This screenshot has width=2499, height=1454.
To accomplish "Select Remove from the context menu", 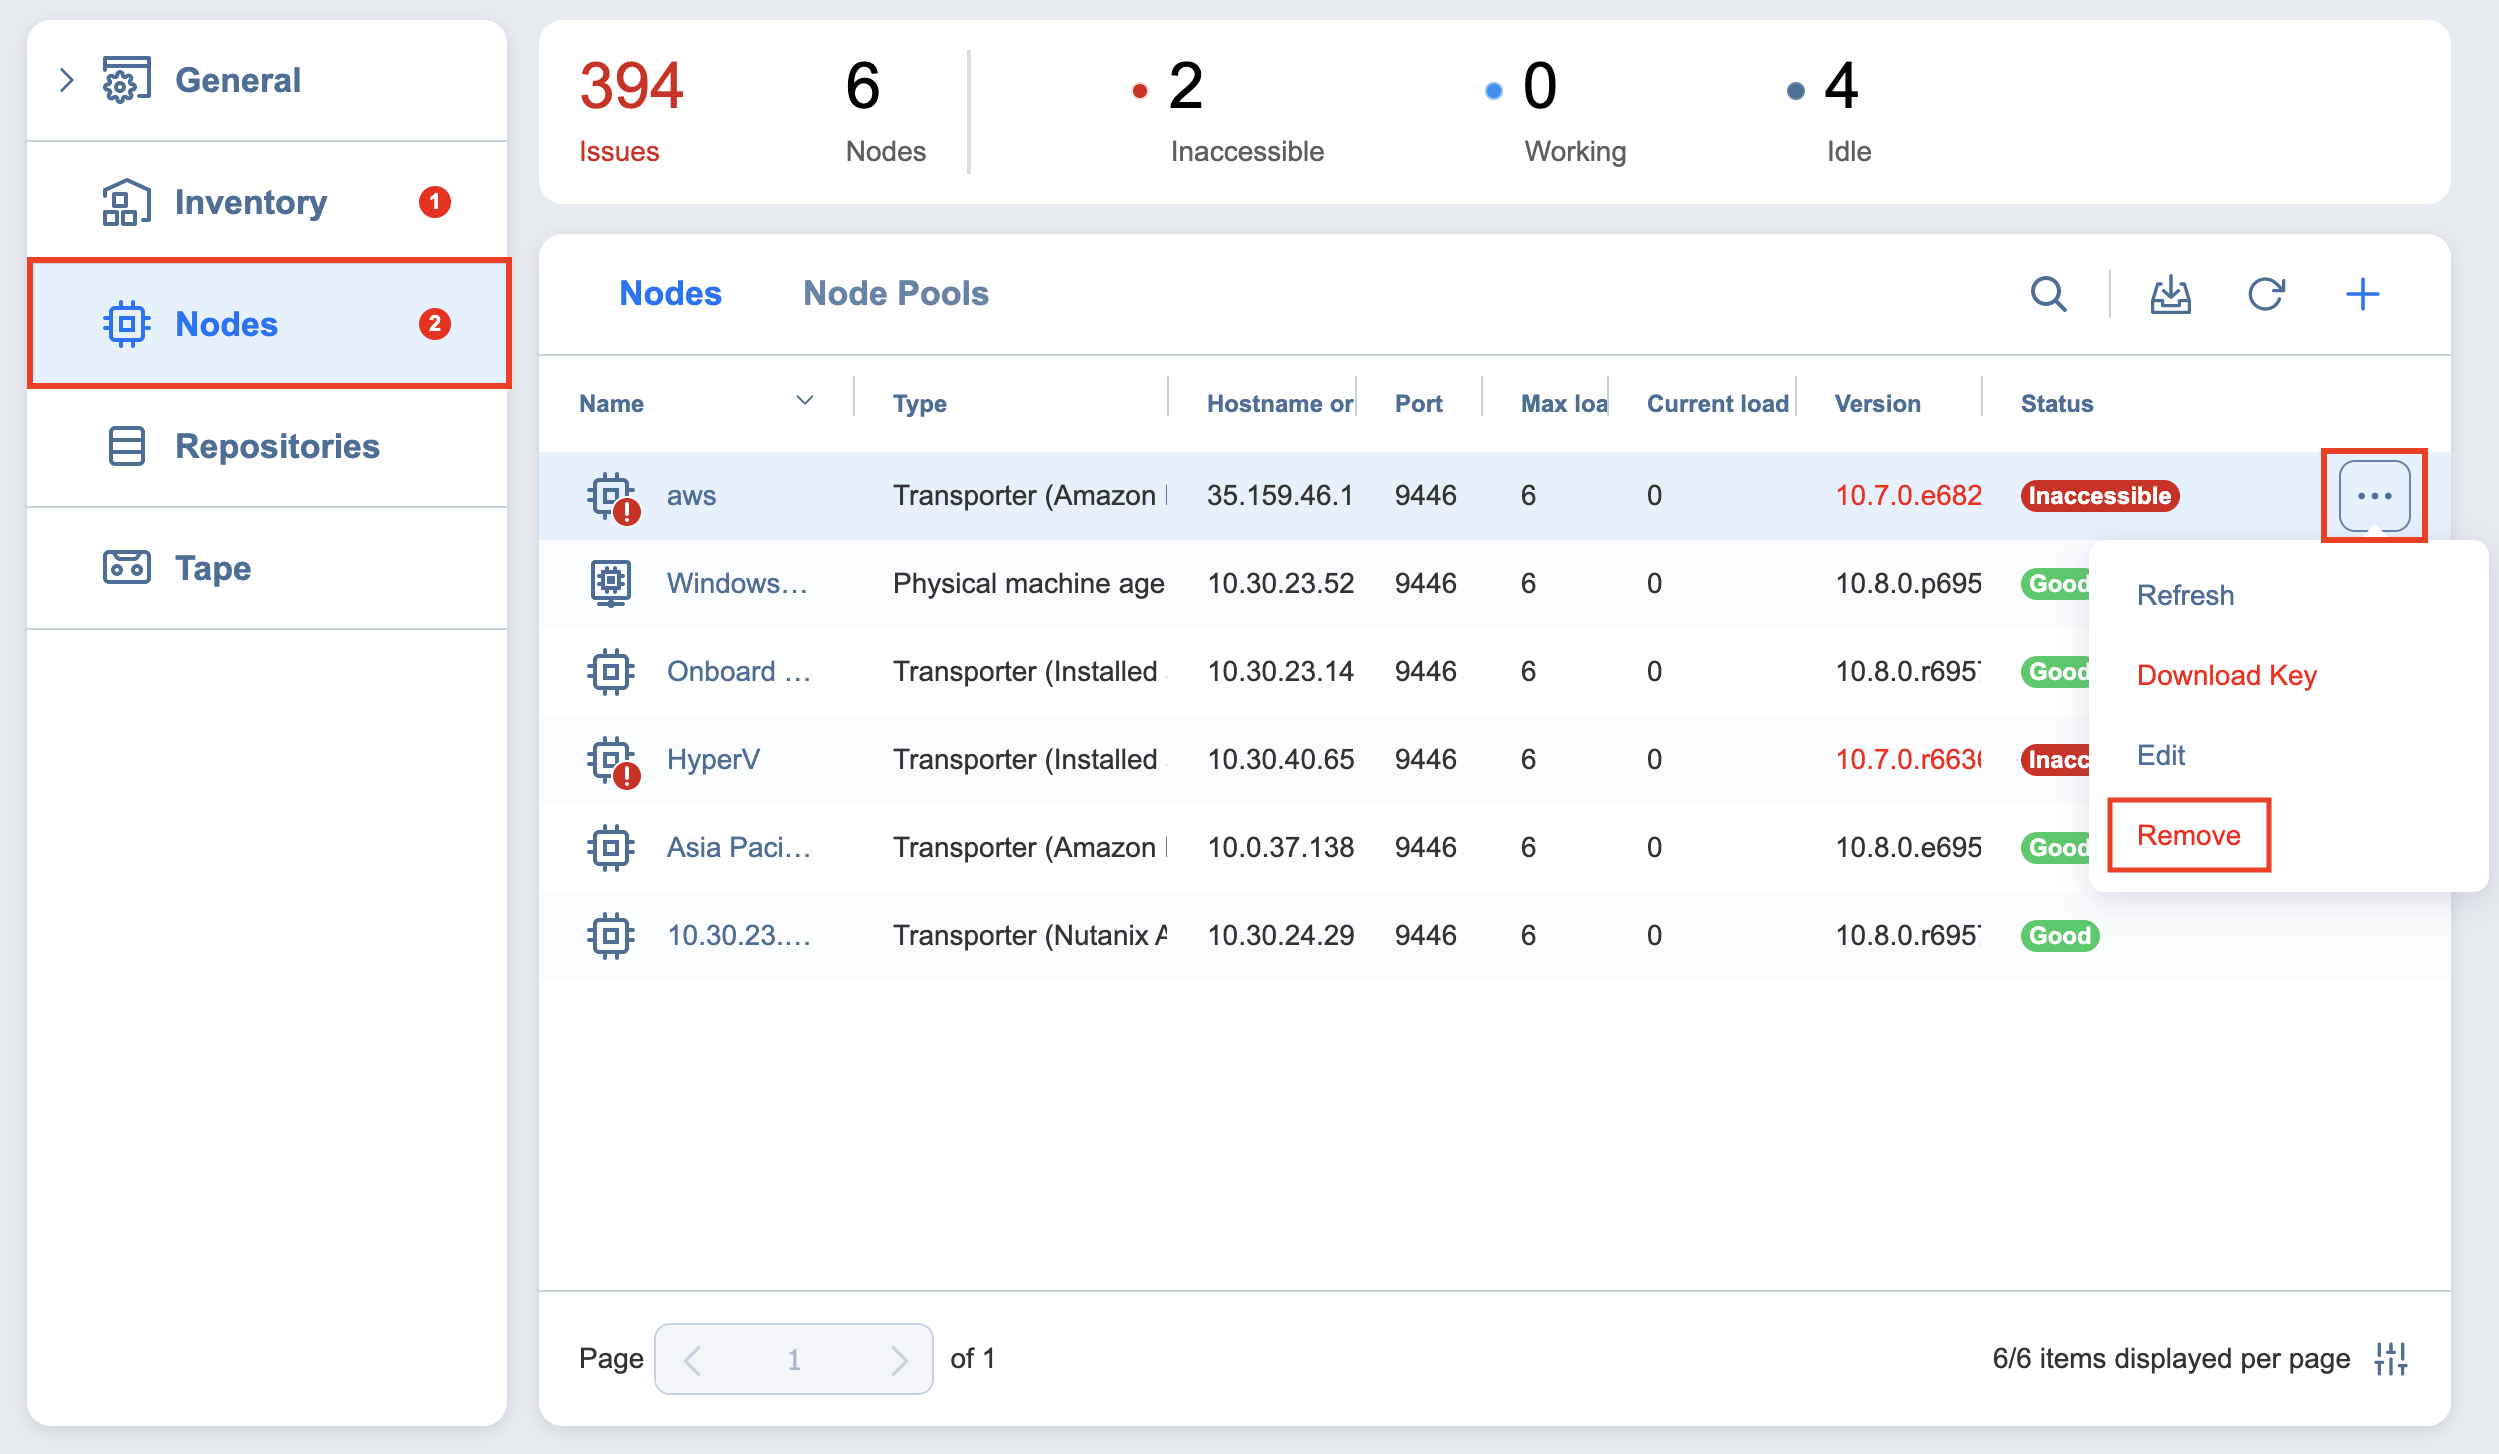I will [x=2188, y=835].
